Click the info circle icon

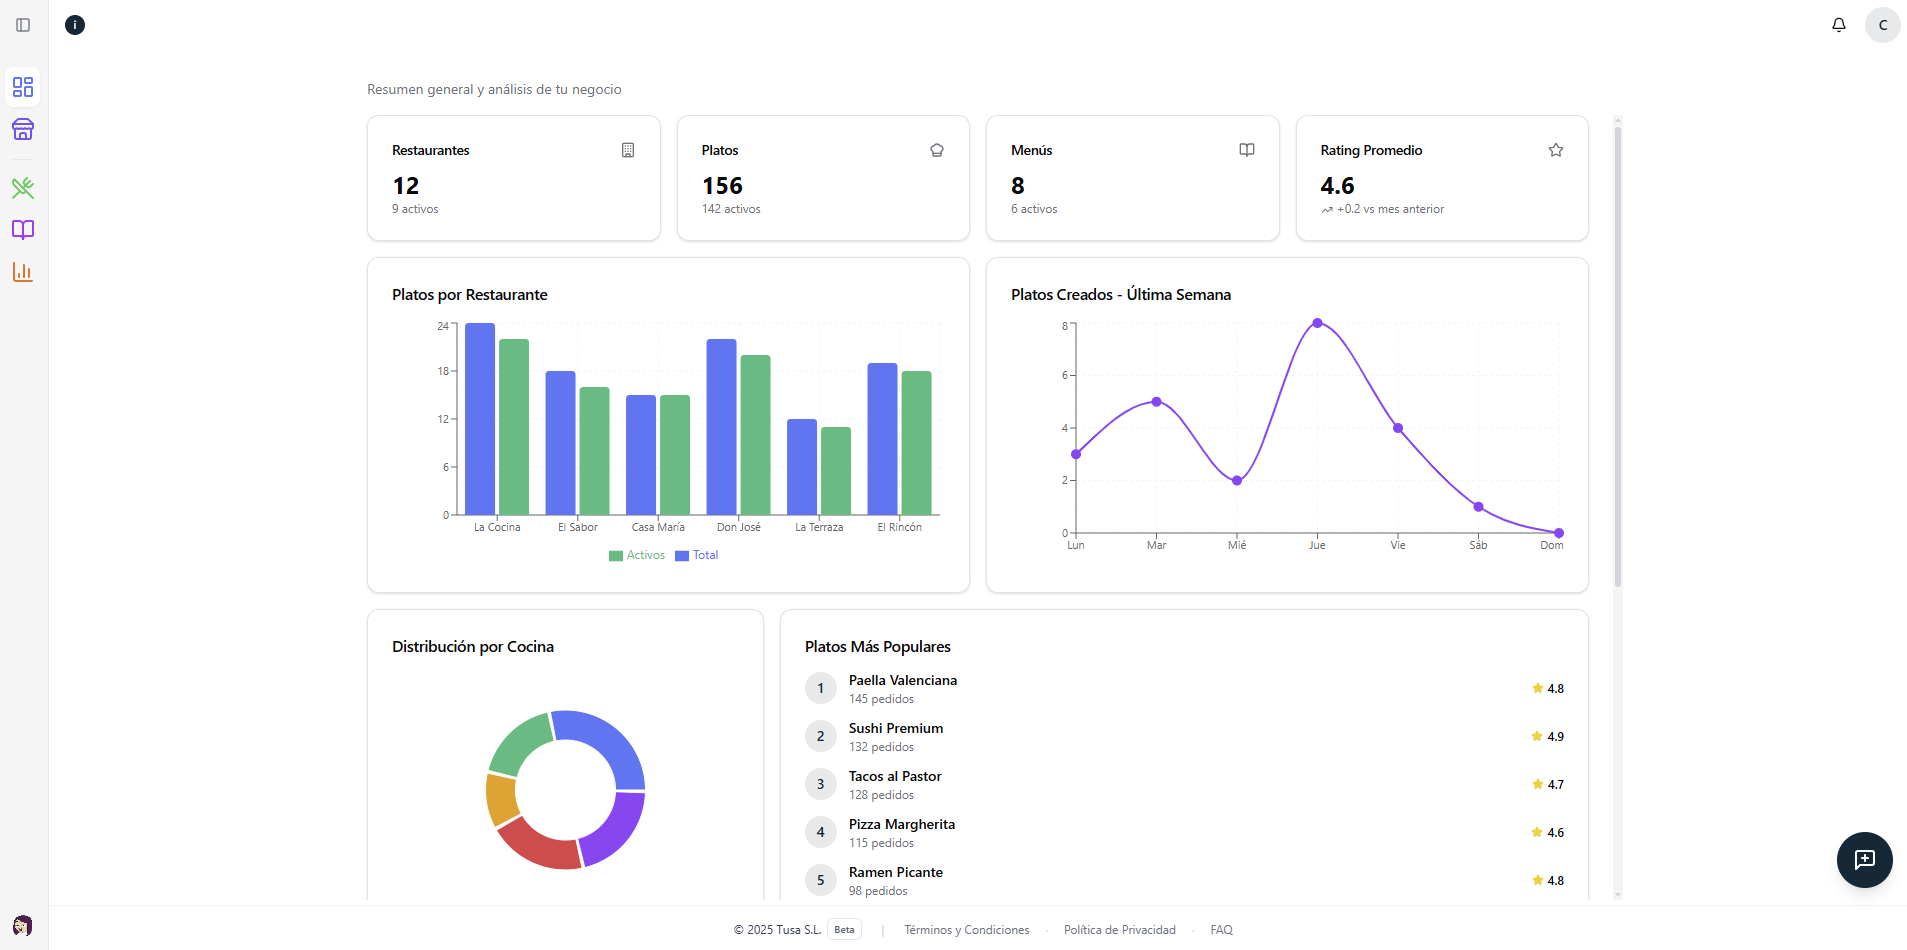[x=75, y=25]
